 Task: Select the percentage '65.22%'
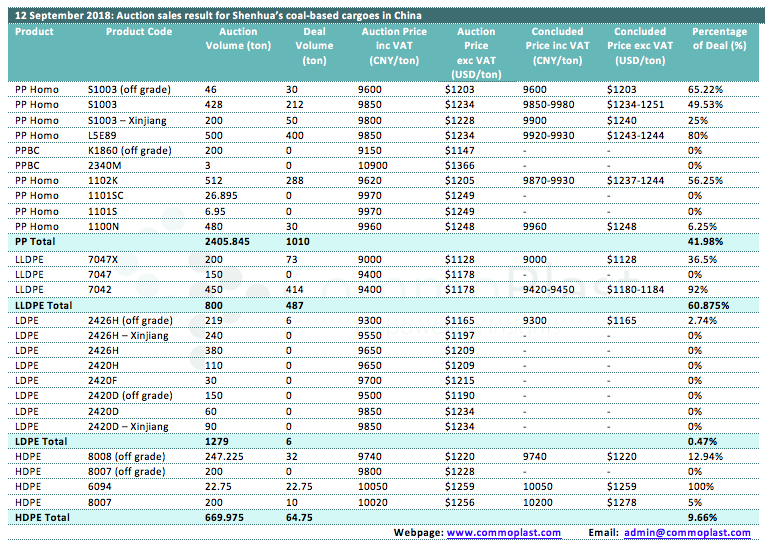tap(705, 90)
